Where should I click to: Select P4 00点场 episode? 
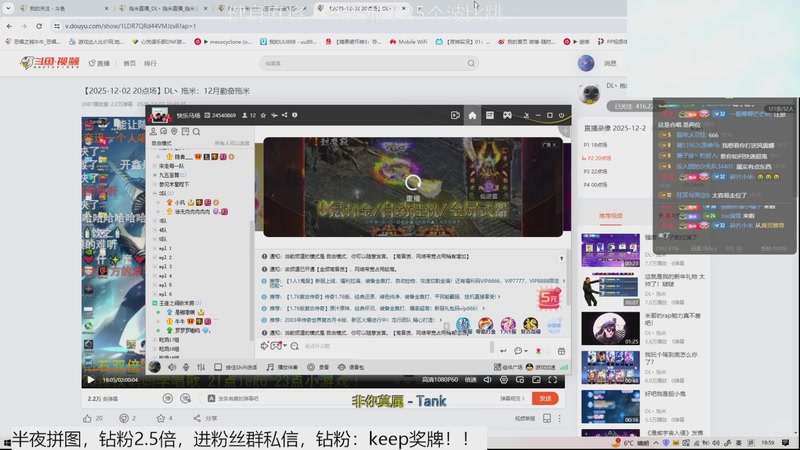tap(595, 185)
